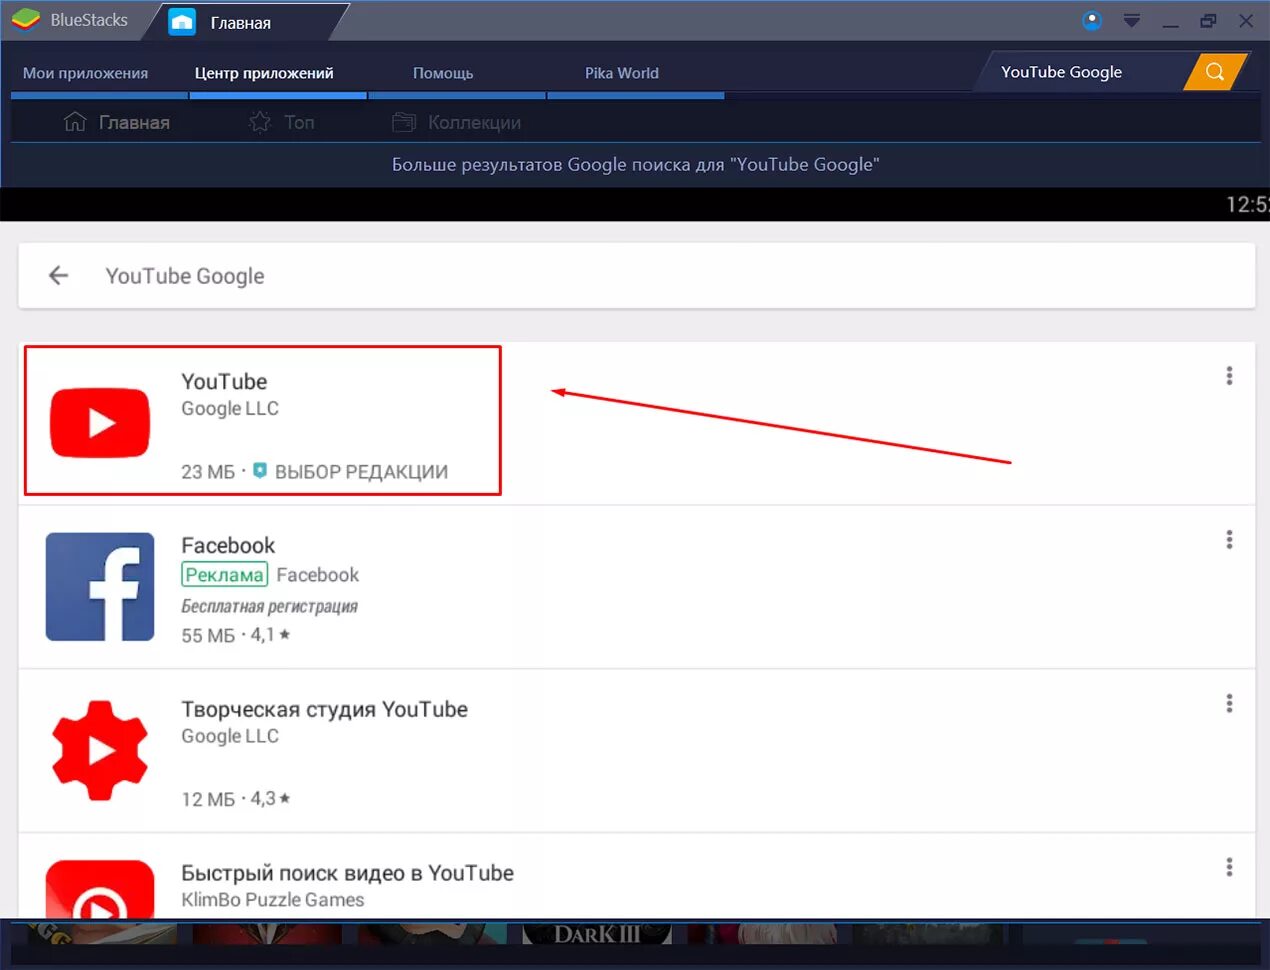Expand the title bar dropdown arrow menu
The height and width of the screenshot is (970, 1270).
pyautogui.click(x=1132, y=20)
